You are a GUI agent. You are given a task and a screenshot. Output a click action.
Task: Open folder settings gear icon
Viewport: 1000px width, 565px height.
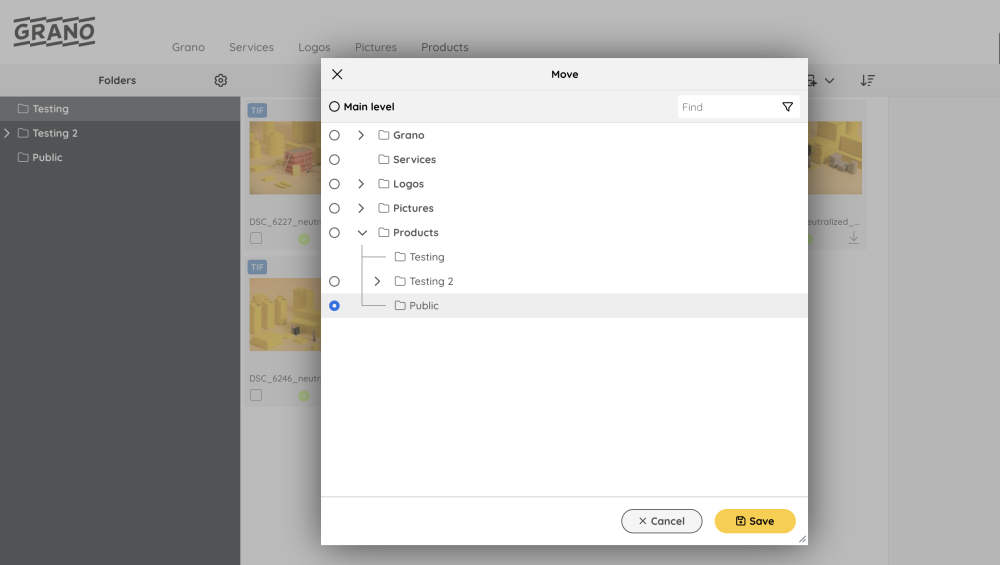(221, 80)
